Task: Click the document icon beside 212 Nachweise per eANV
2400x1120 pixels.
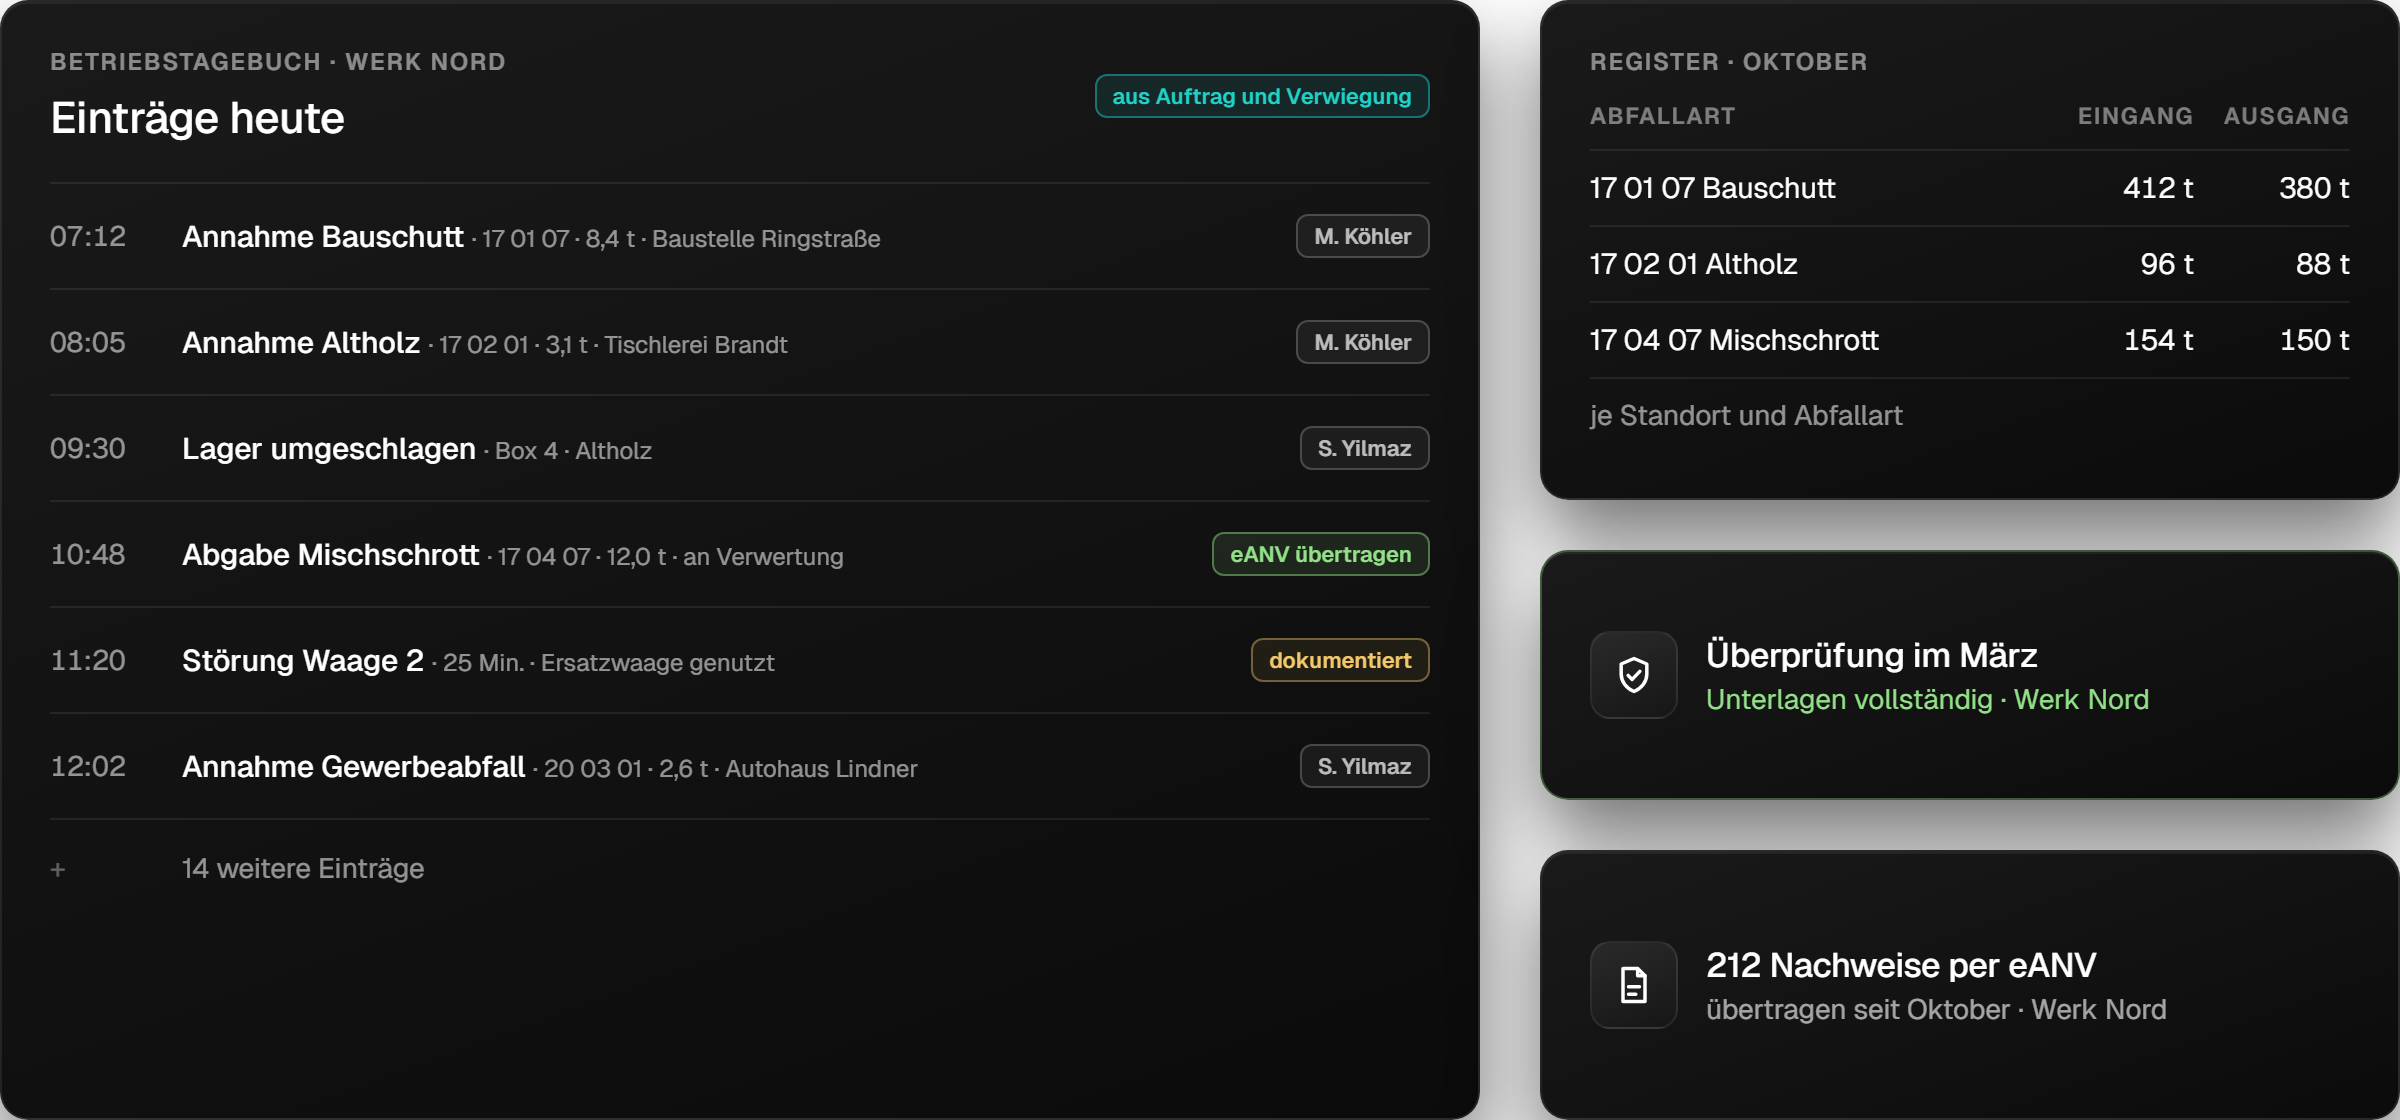Action: pos(1633,985)
